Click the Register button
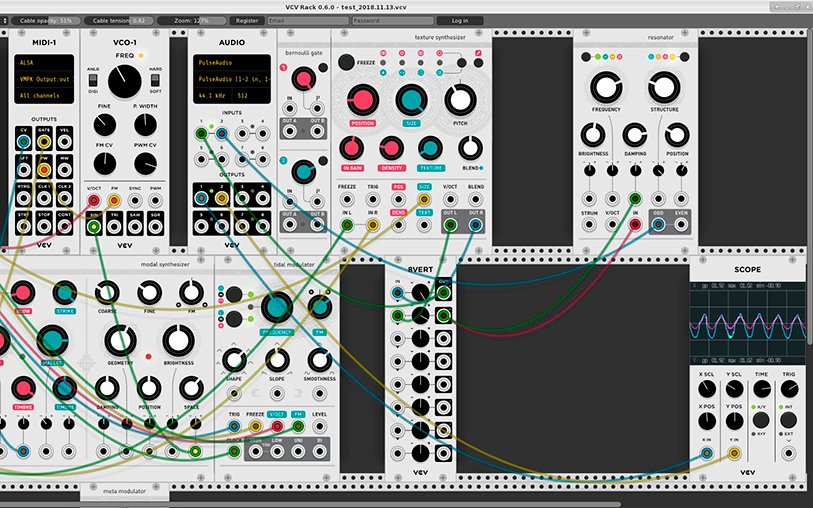 pyautogui.click(x=246, y=20)
